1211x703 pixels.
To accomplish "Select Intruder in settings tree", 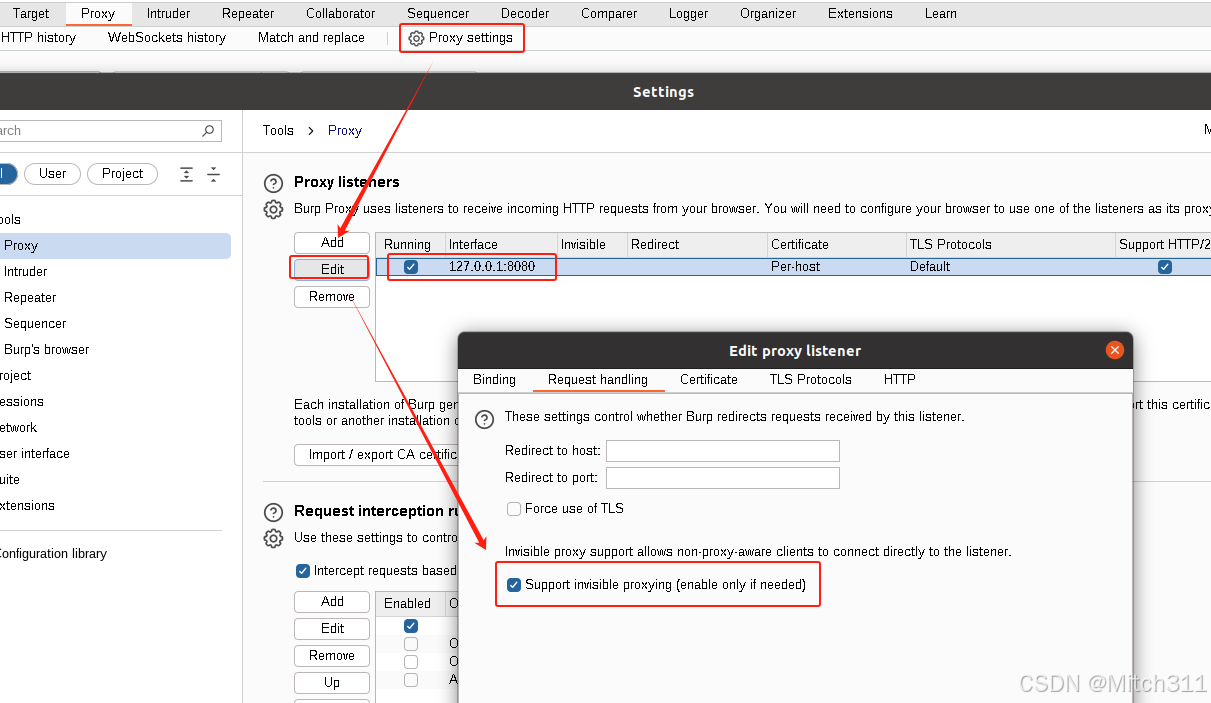I will [x=26, y=272].
